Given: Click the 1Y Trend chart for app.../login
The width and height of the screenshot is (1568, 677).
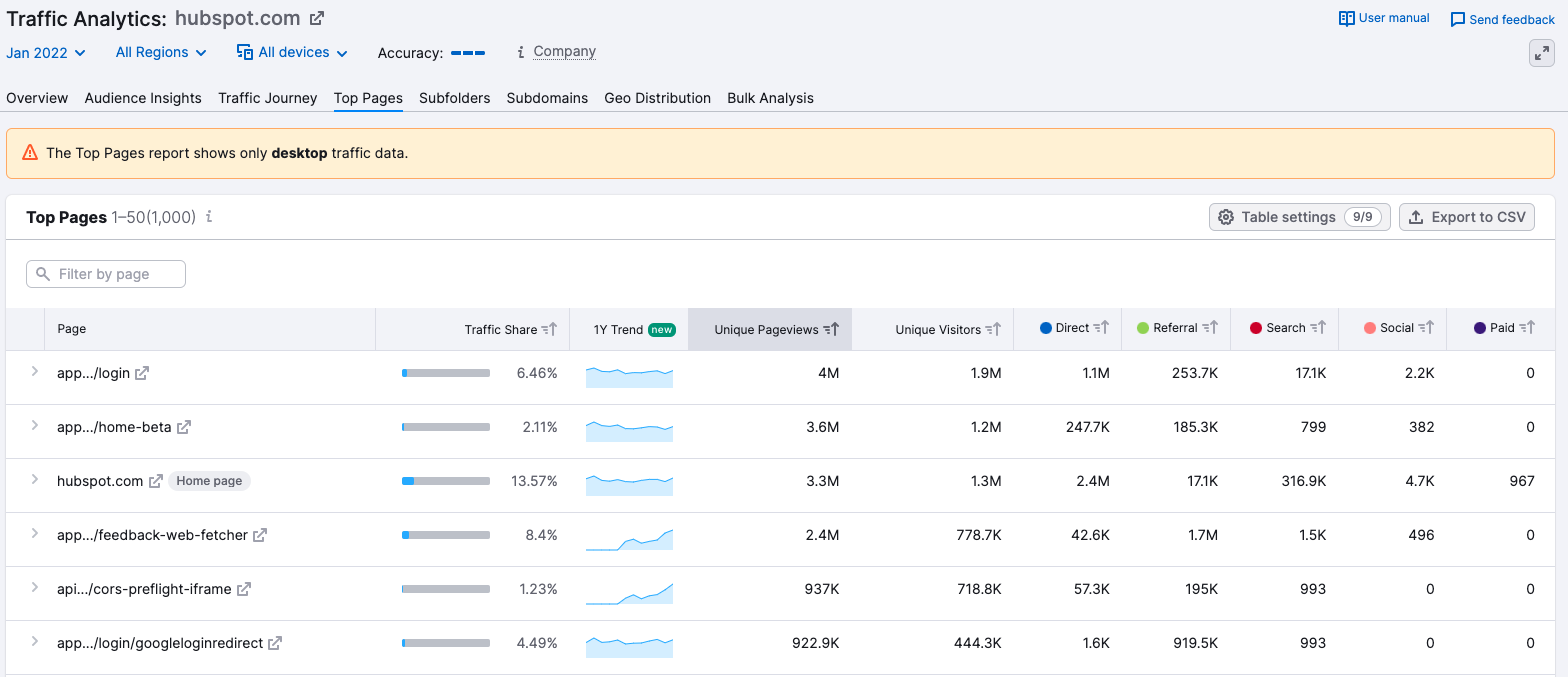Looking at the screenshot, I should pos(629,377).
